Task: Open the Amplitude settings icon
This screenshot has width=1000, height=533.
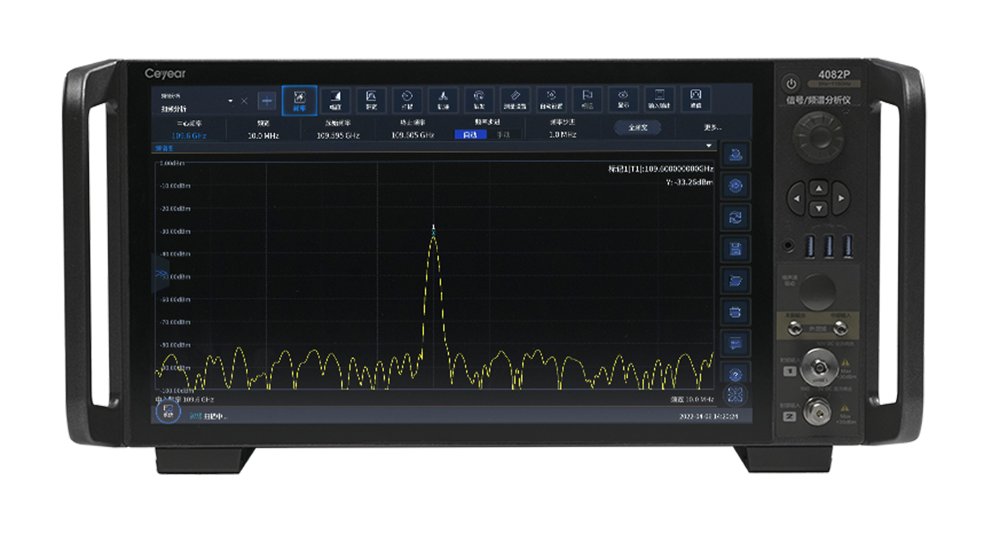Action: pyautogui.click(x=335, y=99)
